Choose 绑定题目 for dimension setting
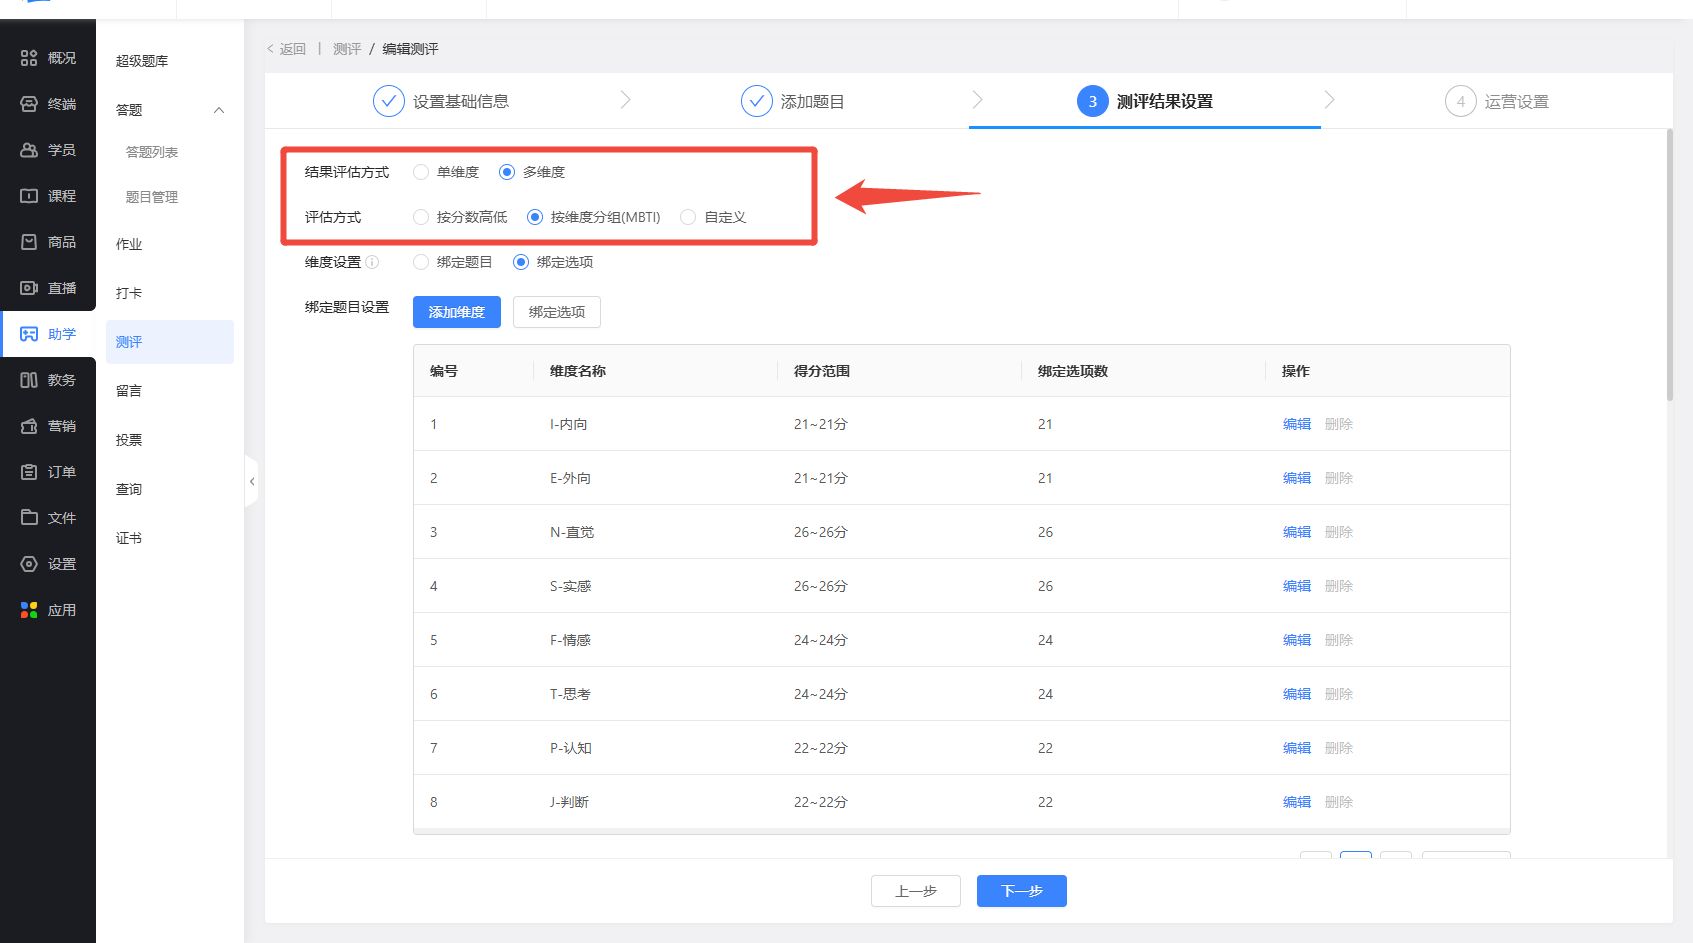The height and width of the screenshot is (943, 1693). click(x=421, y=262)
